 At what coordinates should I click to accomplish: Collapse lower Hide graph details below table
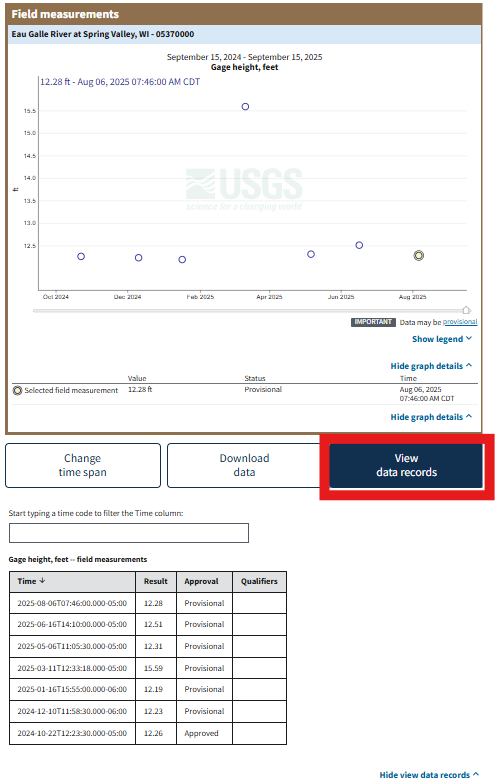tap(431, 416)
